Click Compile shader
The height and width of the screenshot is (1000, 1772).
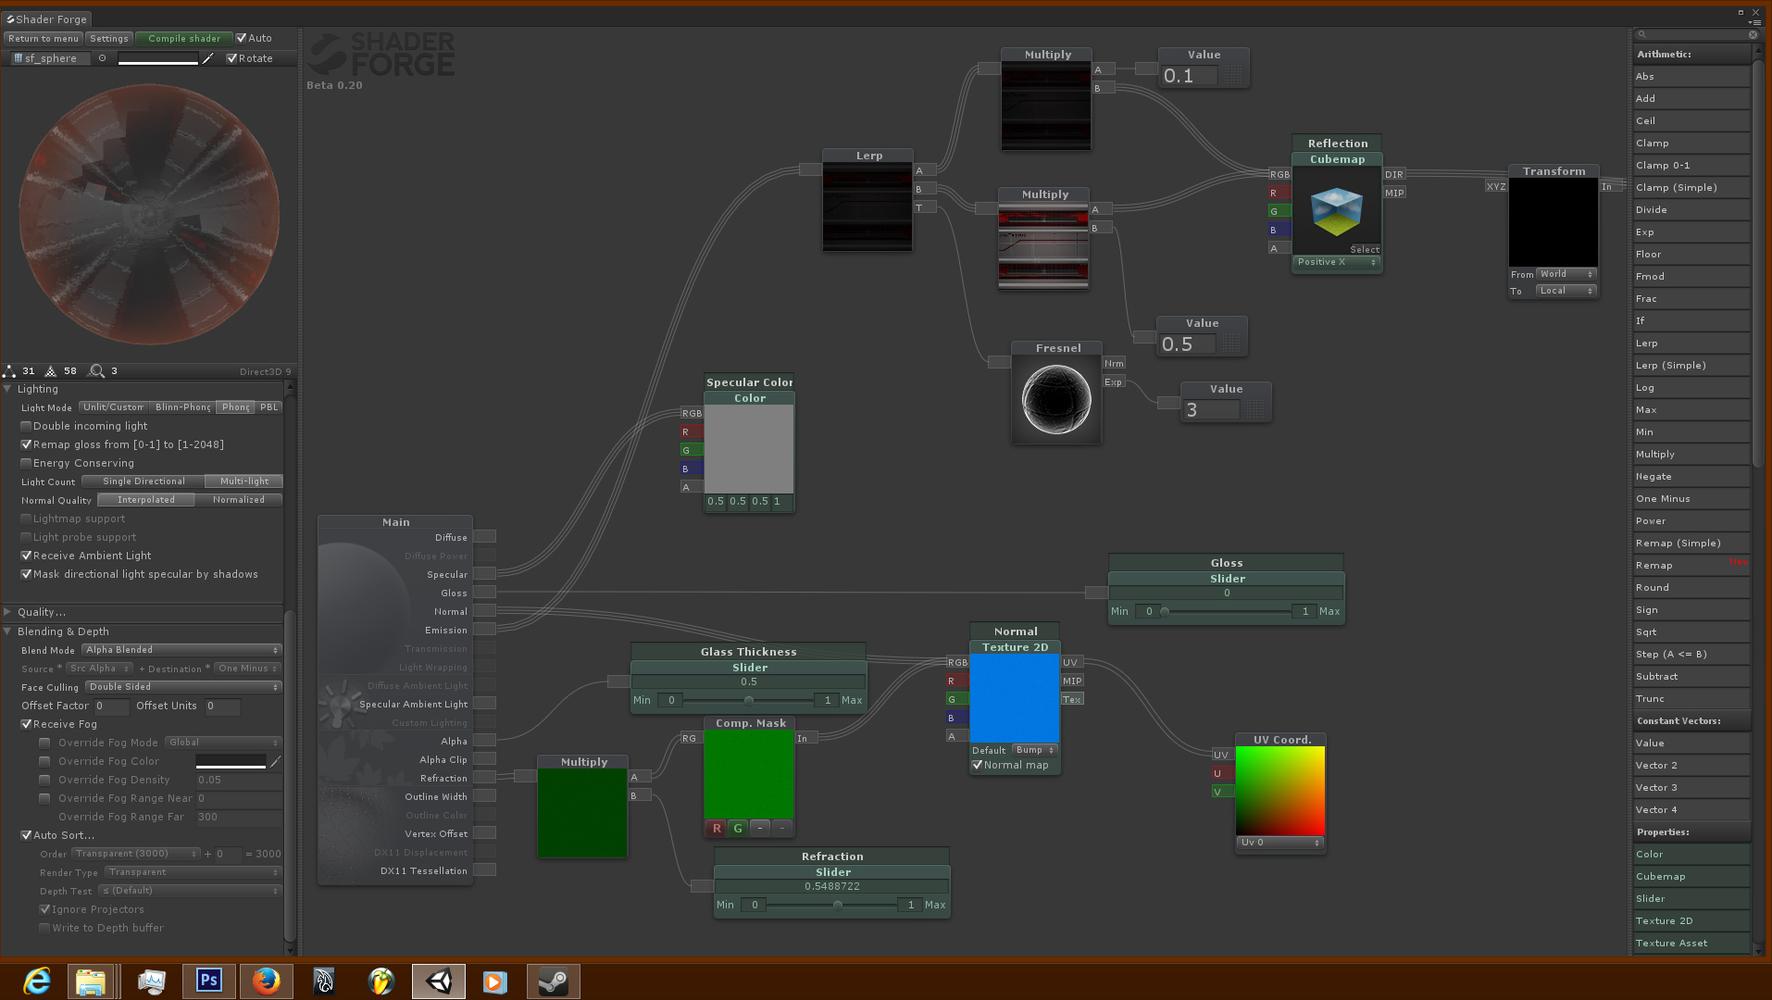pos(184,38)
